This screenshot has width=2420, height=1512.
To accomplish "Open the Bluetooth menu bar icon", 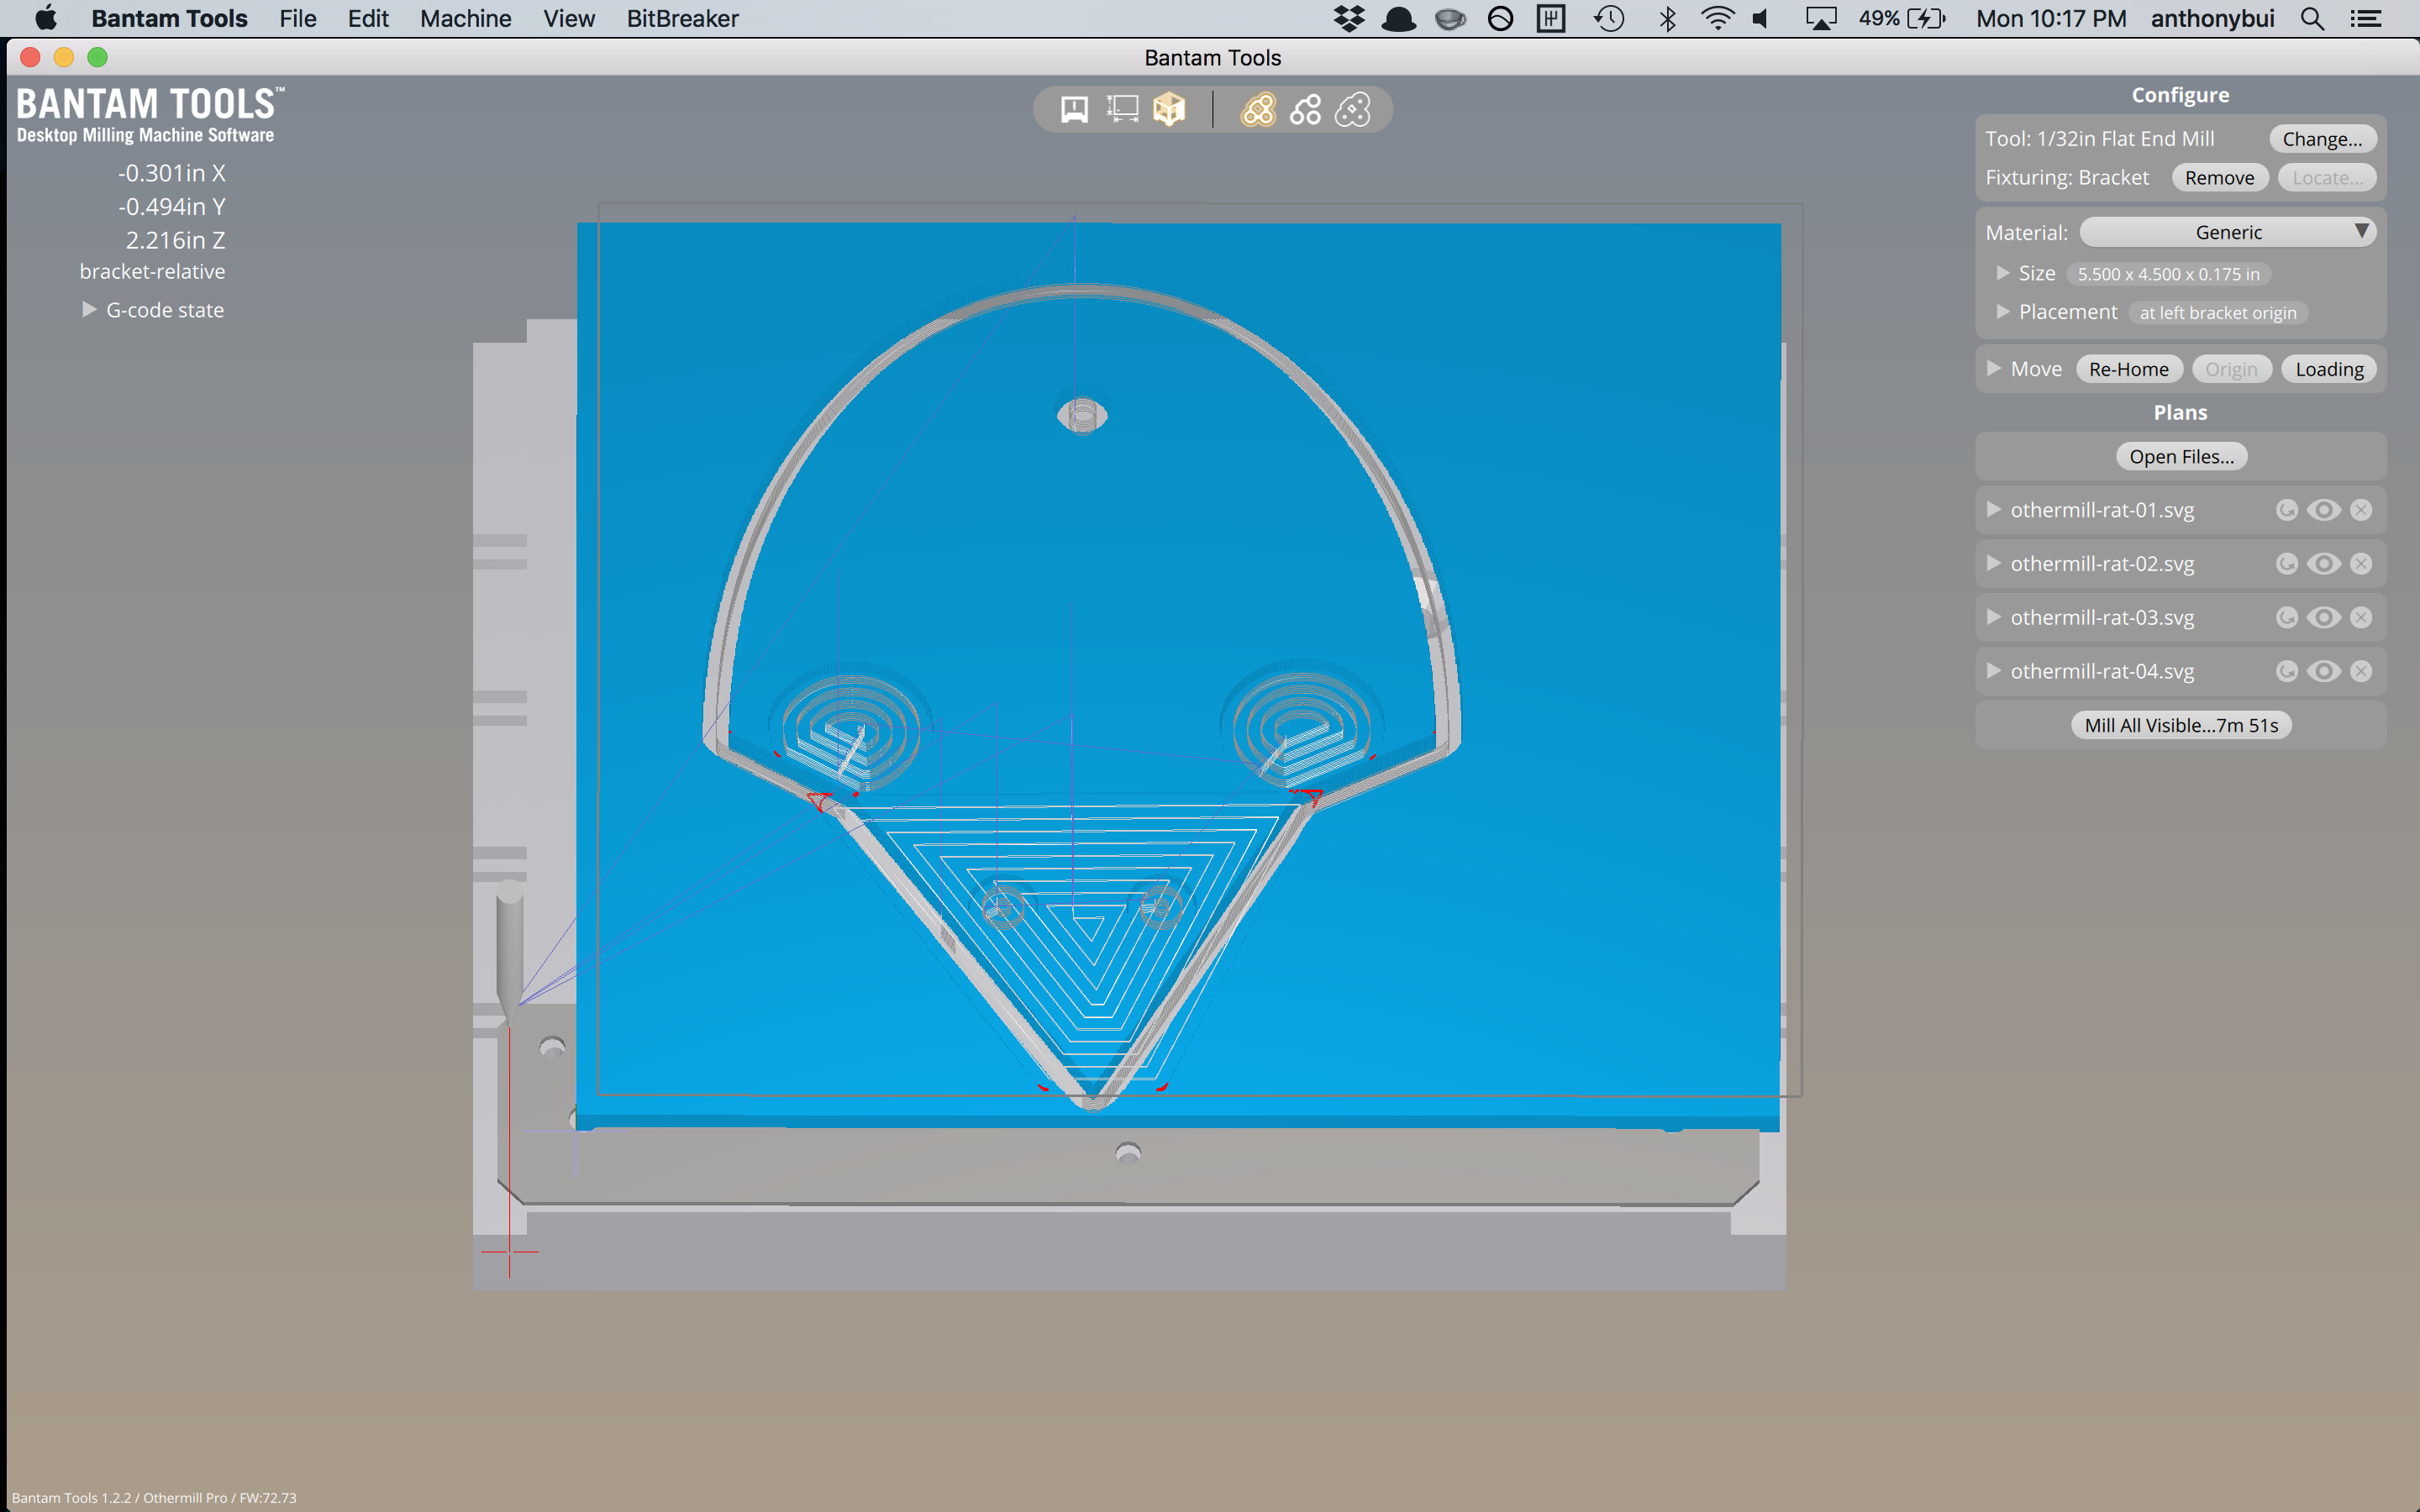I will pyautogui.click(x=1667, y=18).
